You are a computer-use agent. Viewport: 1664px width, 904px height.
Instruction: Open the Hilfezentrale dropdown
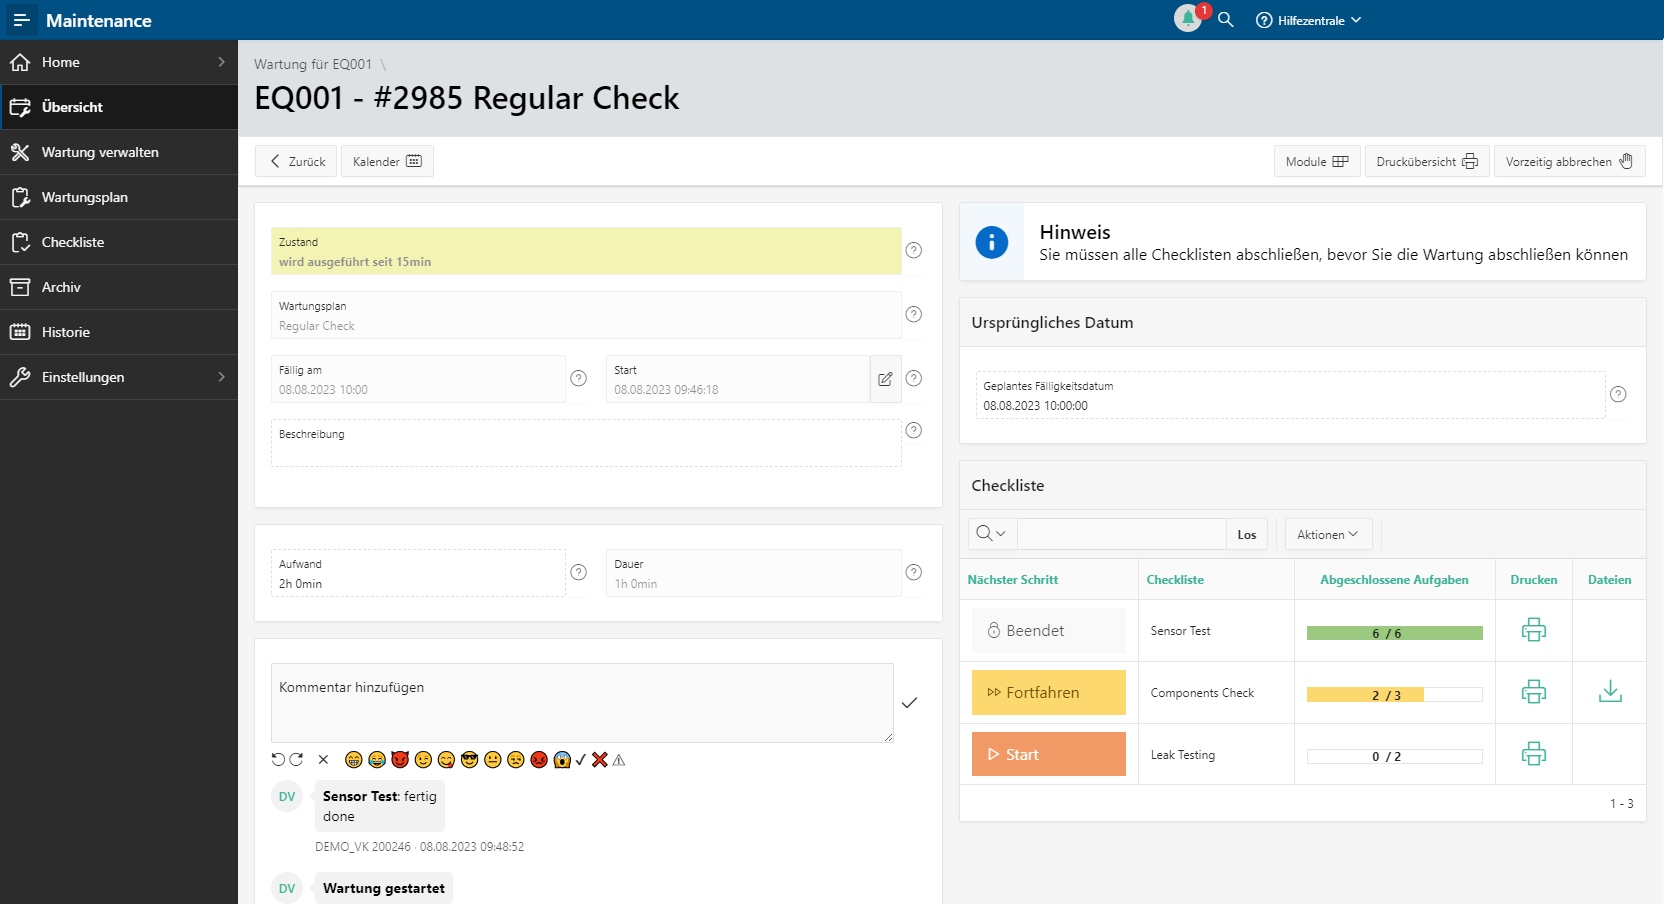(x=1309, y=20)
